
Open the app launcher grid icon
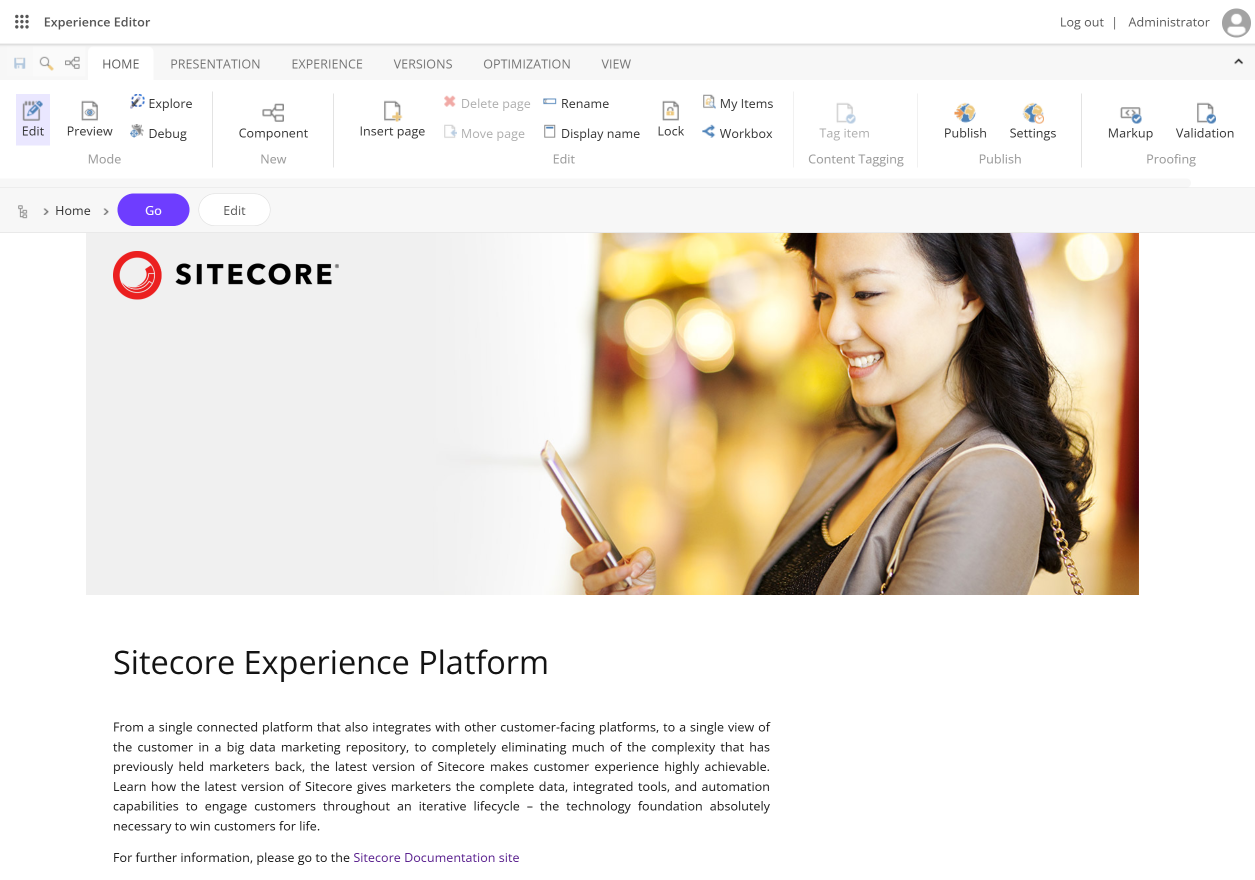[22, 22]
